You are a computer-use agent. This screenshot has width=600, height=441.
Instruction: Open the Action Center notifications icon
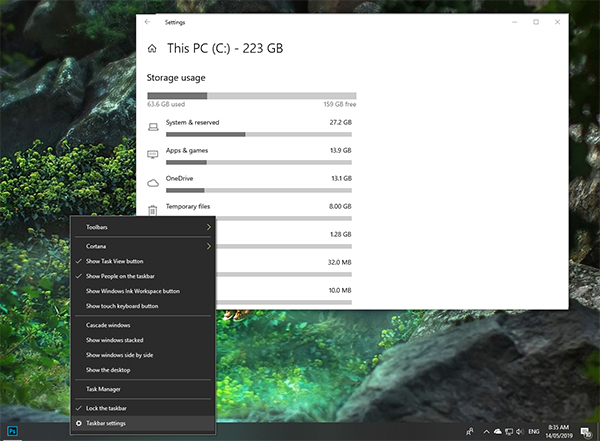pos(586,432)
